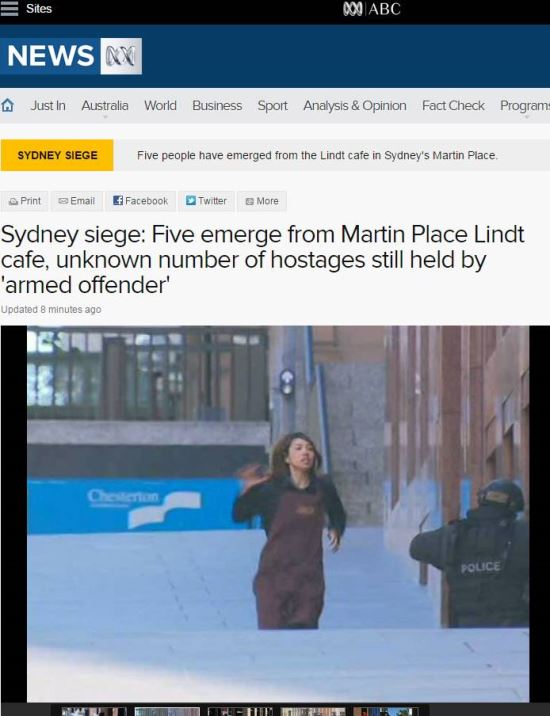
Task: Open the Sites hamburger menu icon
Action: (9, 9)
